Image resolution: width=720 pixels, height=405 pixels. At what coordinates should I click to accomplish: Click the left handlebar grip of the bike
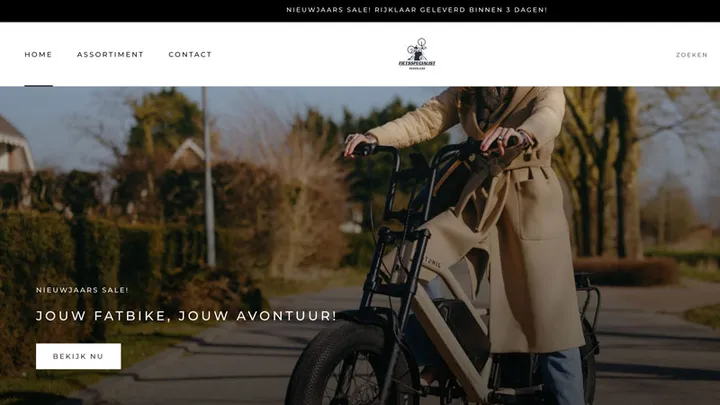point(366,149)
